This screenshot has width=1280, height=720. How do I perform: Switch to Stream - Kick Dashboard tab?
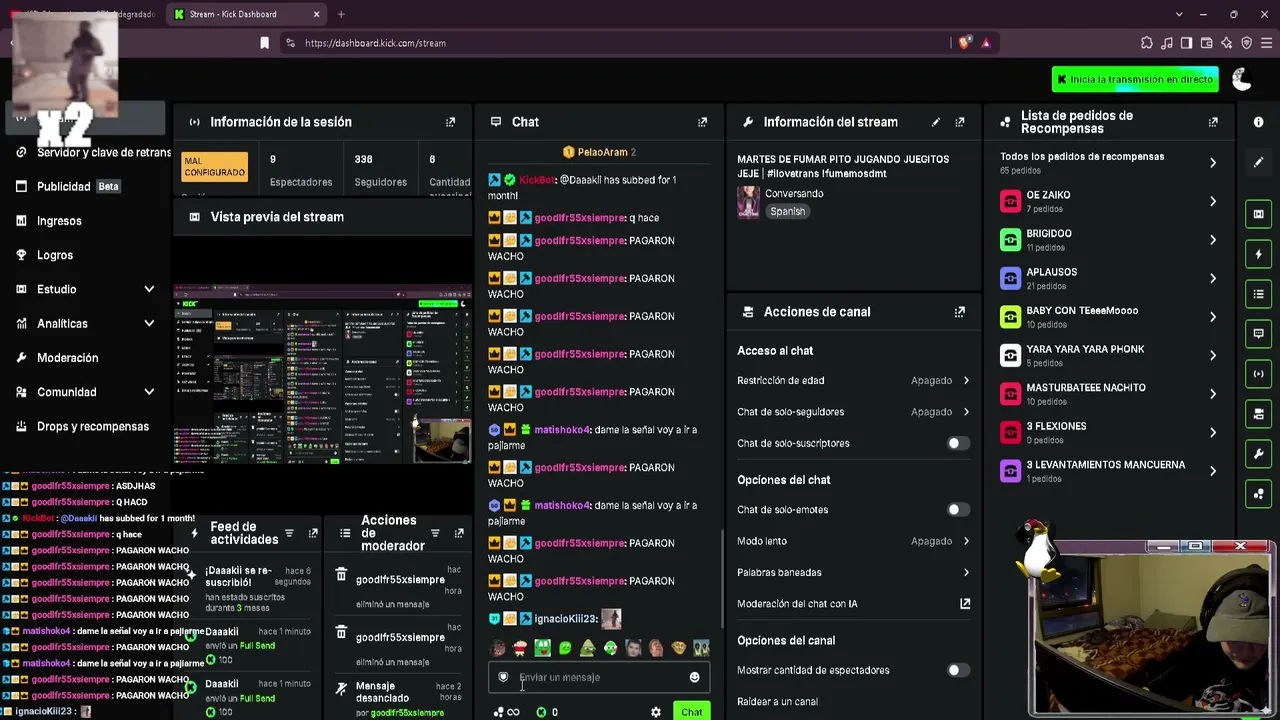pyautogui.click(x=247, y=14)
